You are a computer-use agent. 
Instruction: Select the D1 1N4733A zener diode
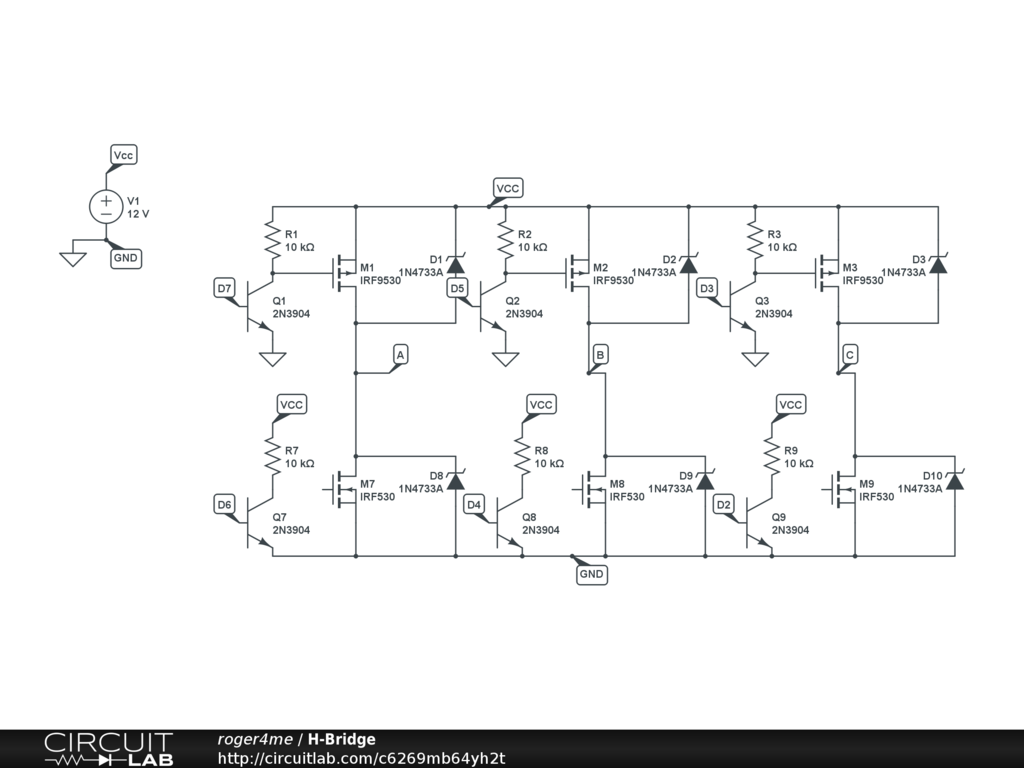click(x=456, y=264)
